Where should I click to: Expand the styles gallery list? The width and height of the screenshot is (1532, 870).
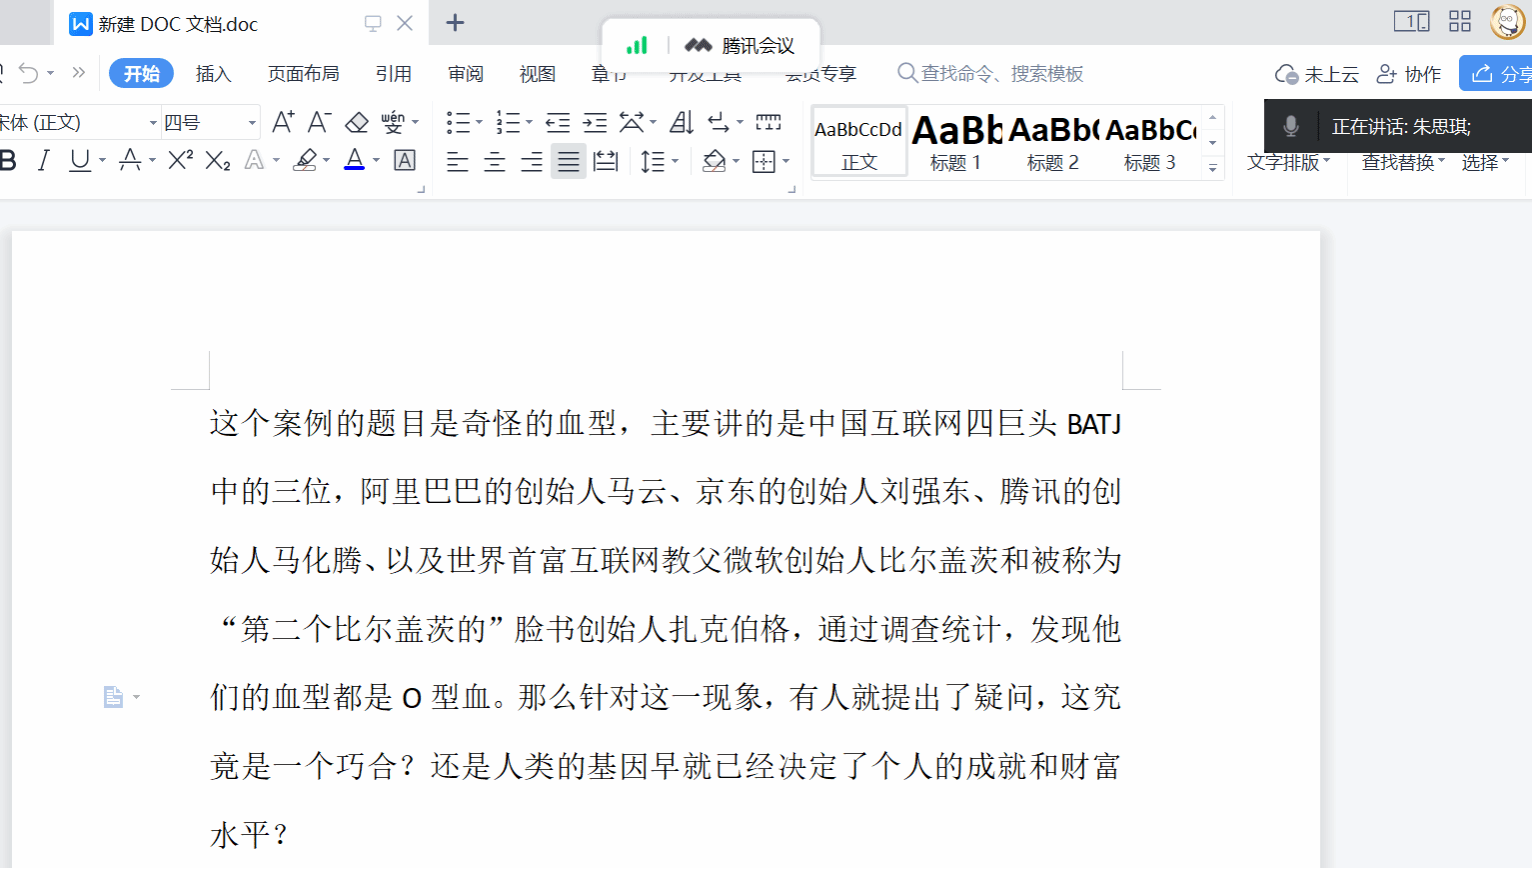1212,168
